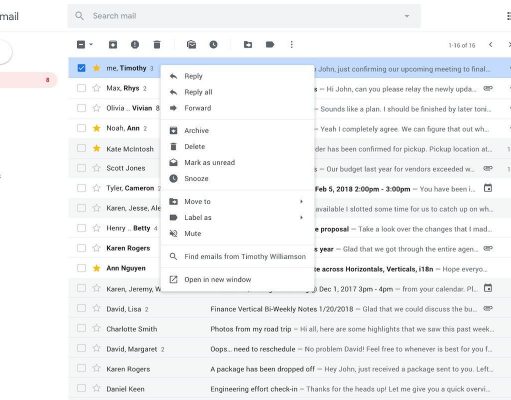
Task: Open the select-all checkbox dropdown arrow
Action: [91, 44]
